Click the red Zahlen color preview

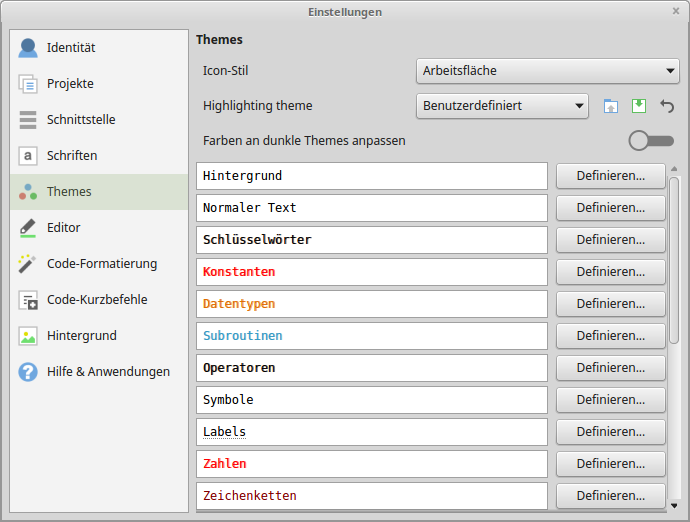(371, 464)
